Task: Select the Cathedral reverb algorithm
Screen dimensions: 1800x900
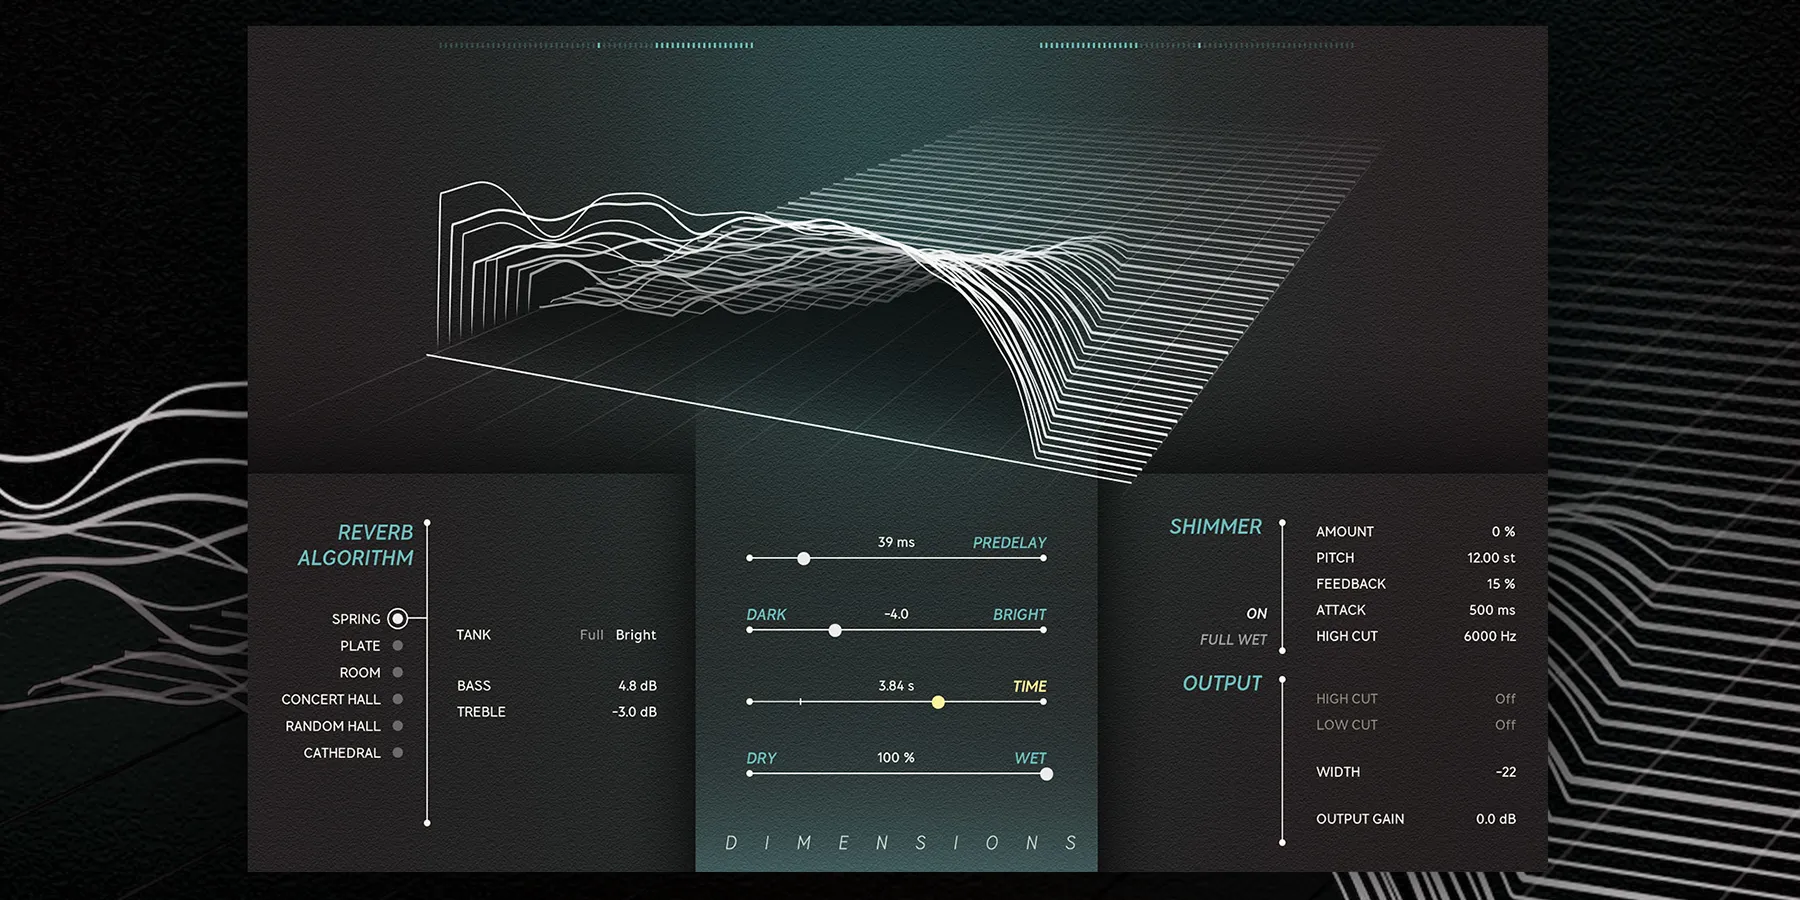Action: [x=397, y=753]
